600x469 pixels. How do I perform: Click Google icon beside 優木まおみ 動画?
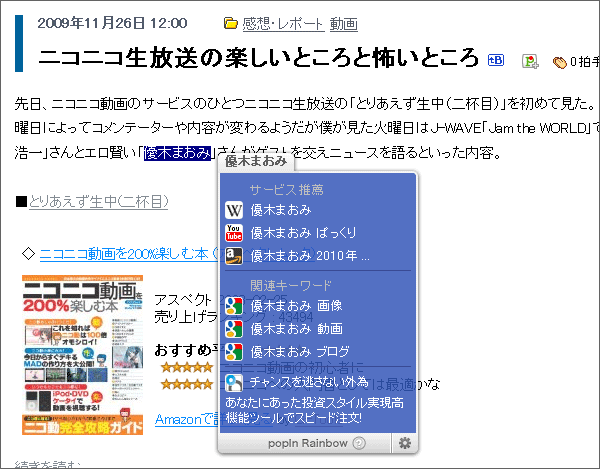pos(234,329)
